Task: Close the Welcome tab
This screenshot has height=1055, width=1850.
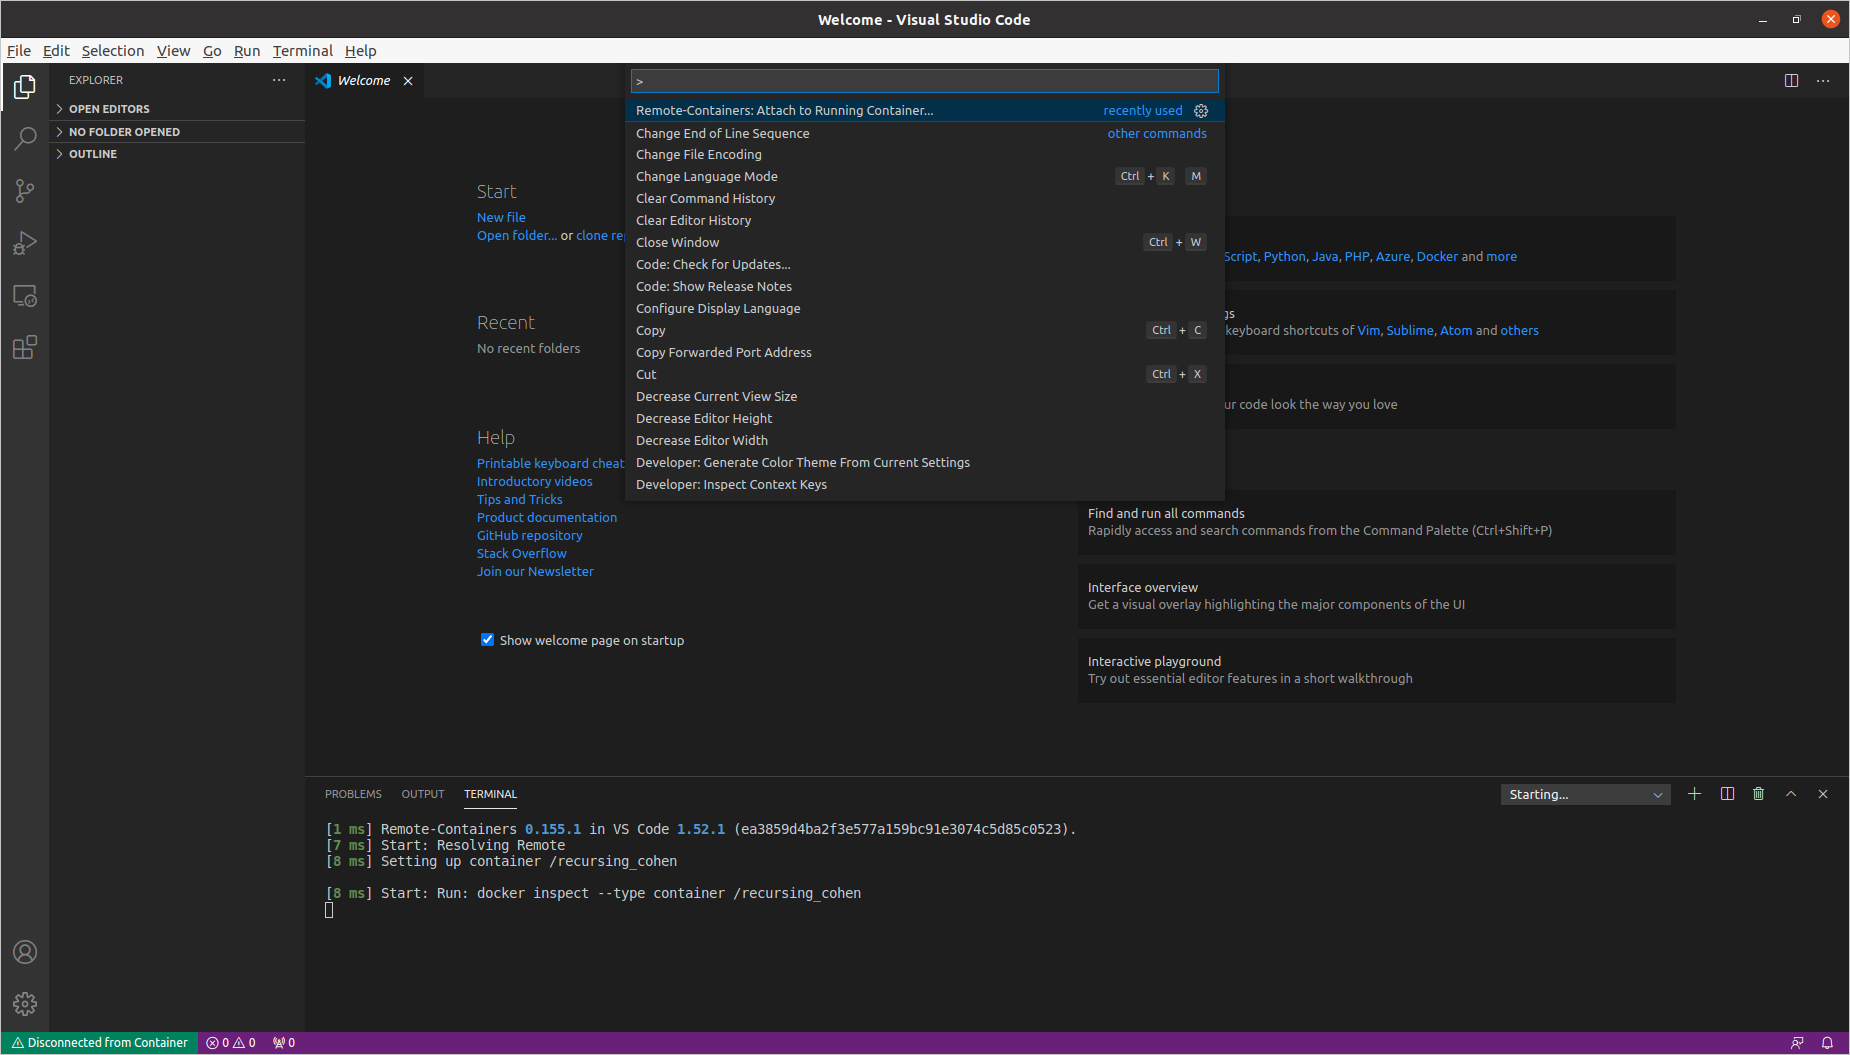Action: [408, 81]
